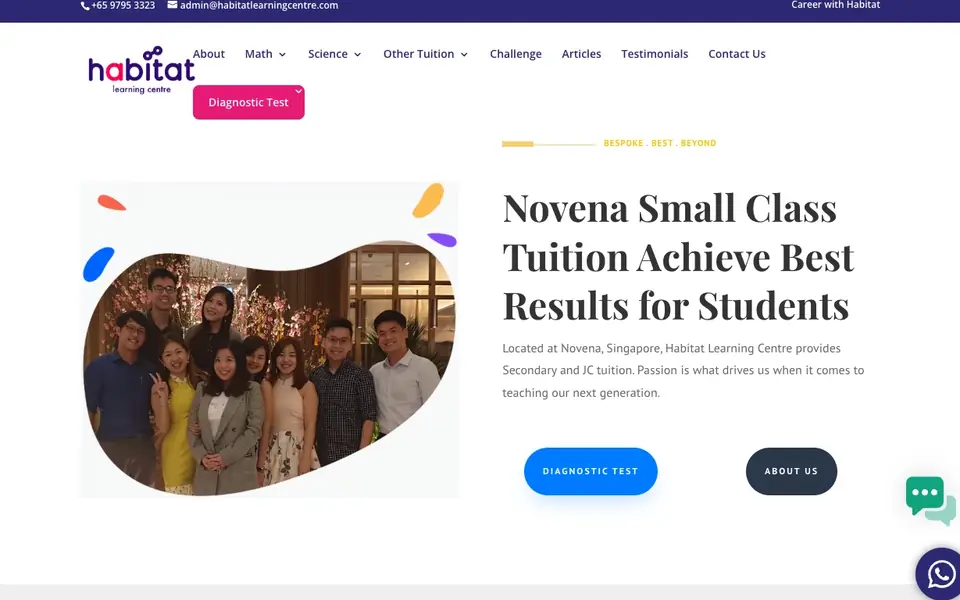
Task: Click the pink Diagnostic Test button
Action: pyautogui.click(x=249, y=102)
